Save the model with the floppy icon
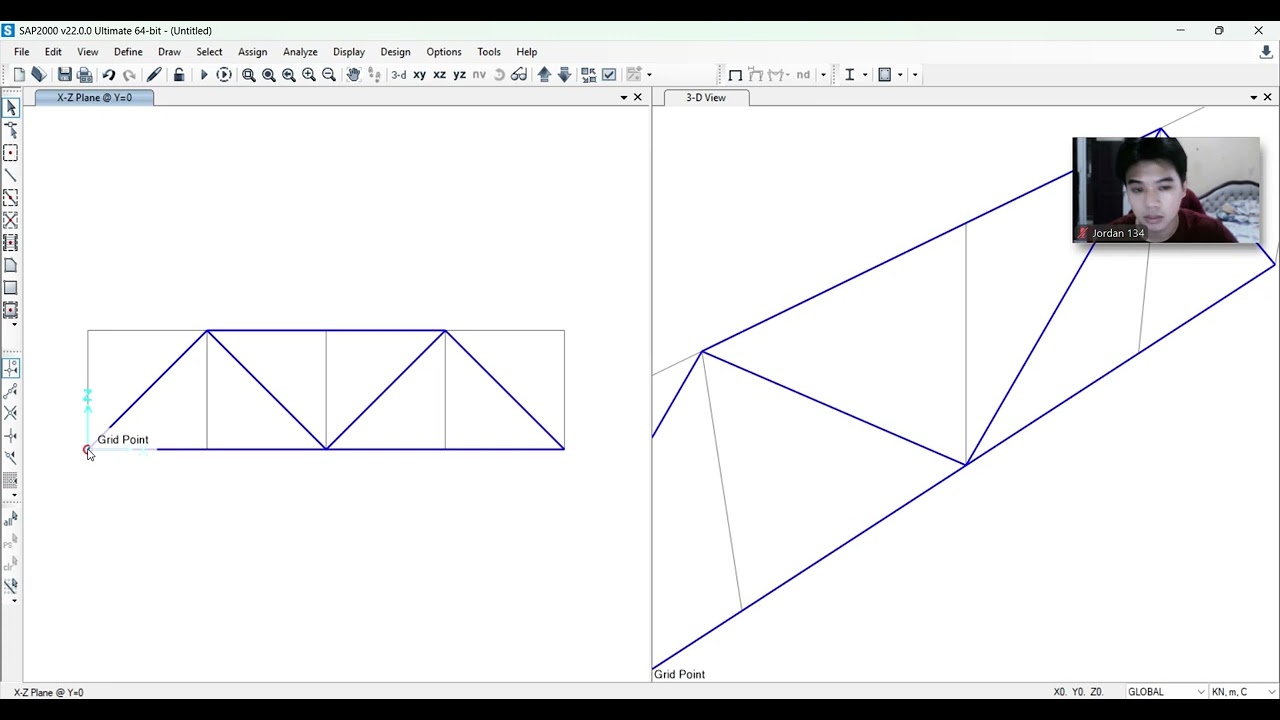Image resolution: width=1280 pixels, height=720 pixels. coord(65,75)
